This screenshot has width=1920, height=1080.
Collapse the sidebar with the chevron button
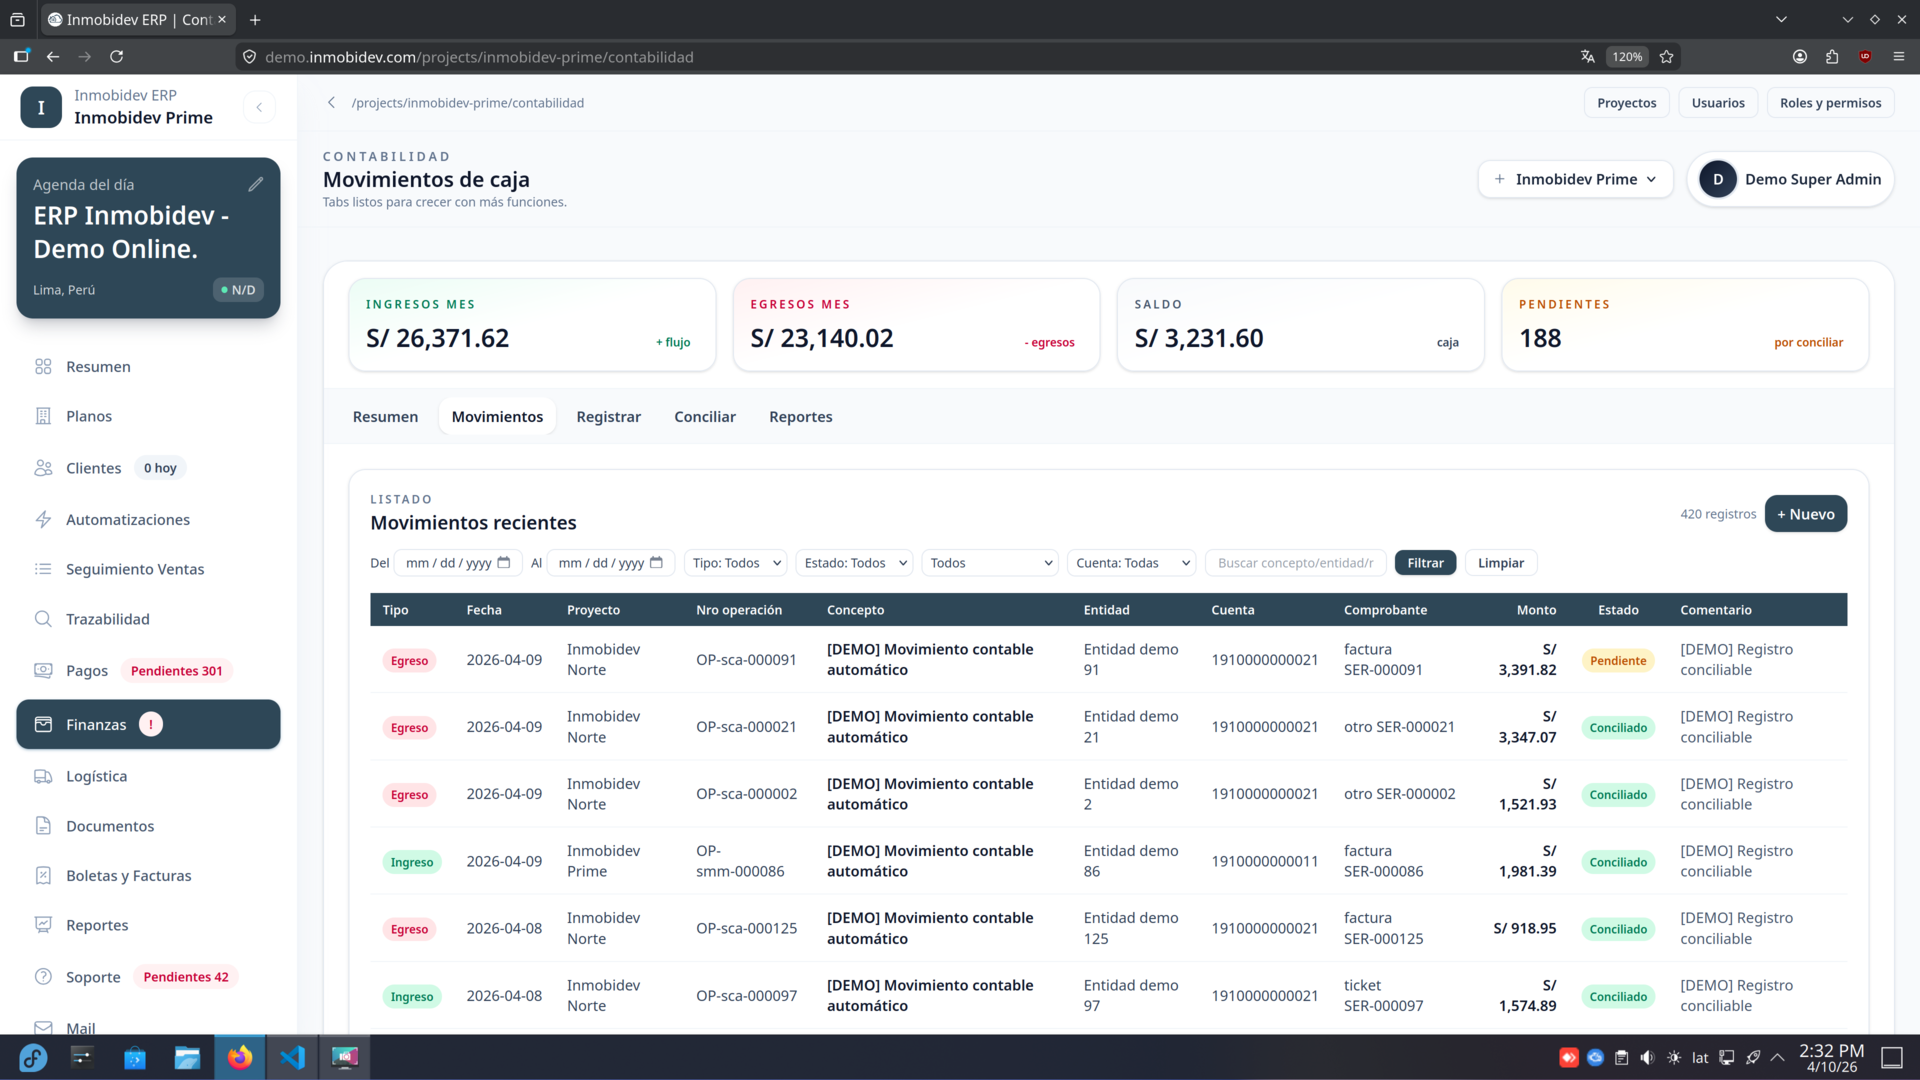260,107
